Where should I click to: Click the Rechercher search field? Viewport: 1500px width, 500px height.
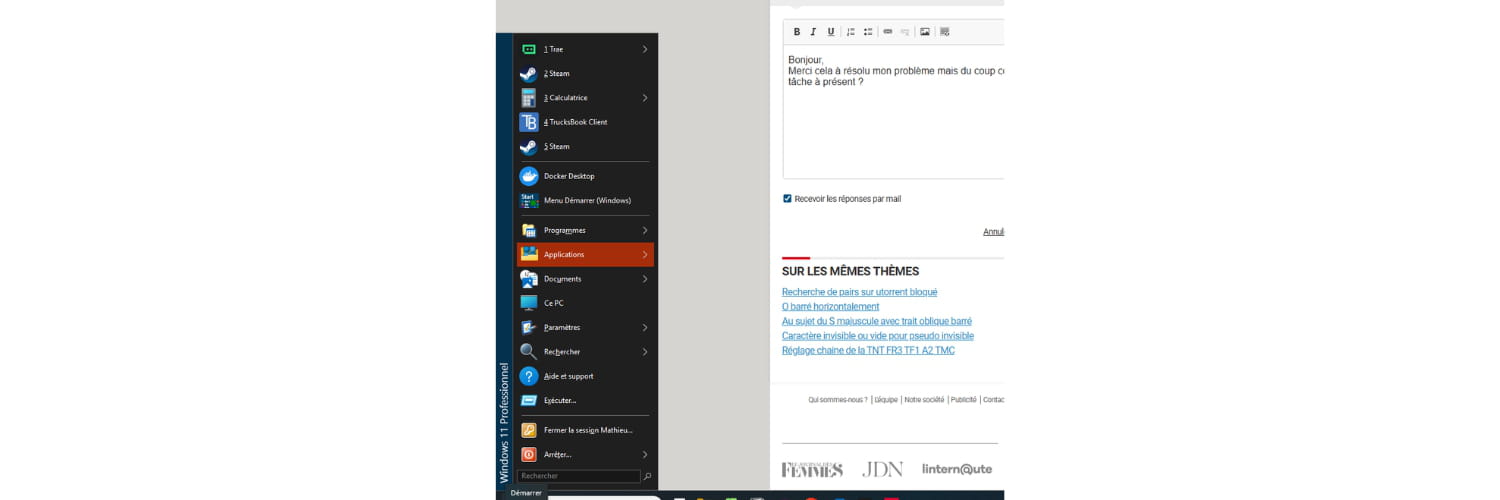(x=578, y=476)
